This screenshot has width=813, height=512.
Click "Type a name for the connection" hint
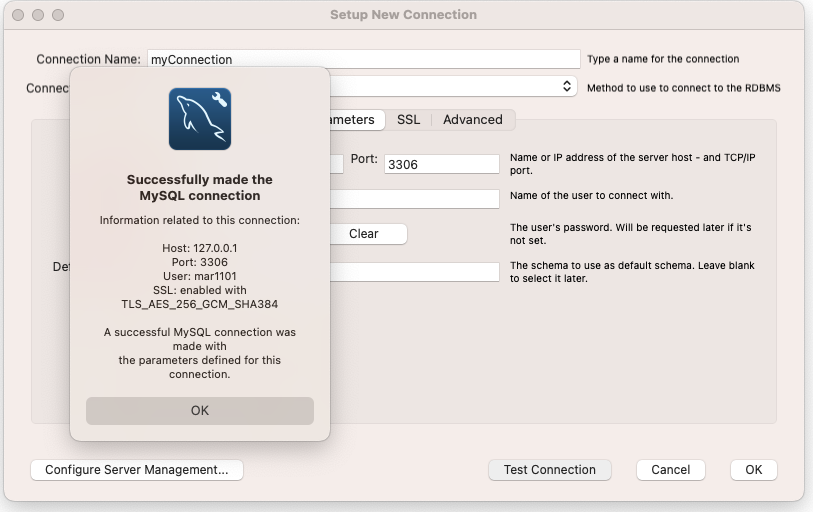[x=663, y=59]
